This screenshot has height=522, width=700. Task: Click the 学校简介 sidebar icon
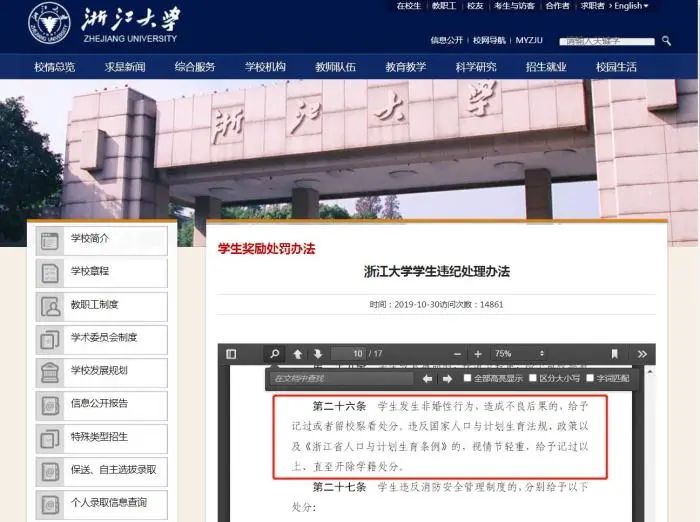pos(50,241)
